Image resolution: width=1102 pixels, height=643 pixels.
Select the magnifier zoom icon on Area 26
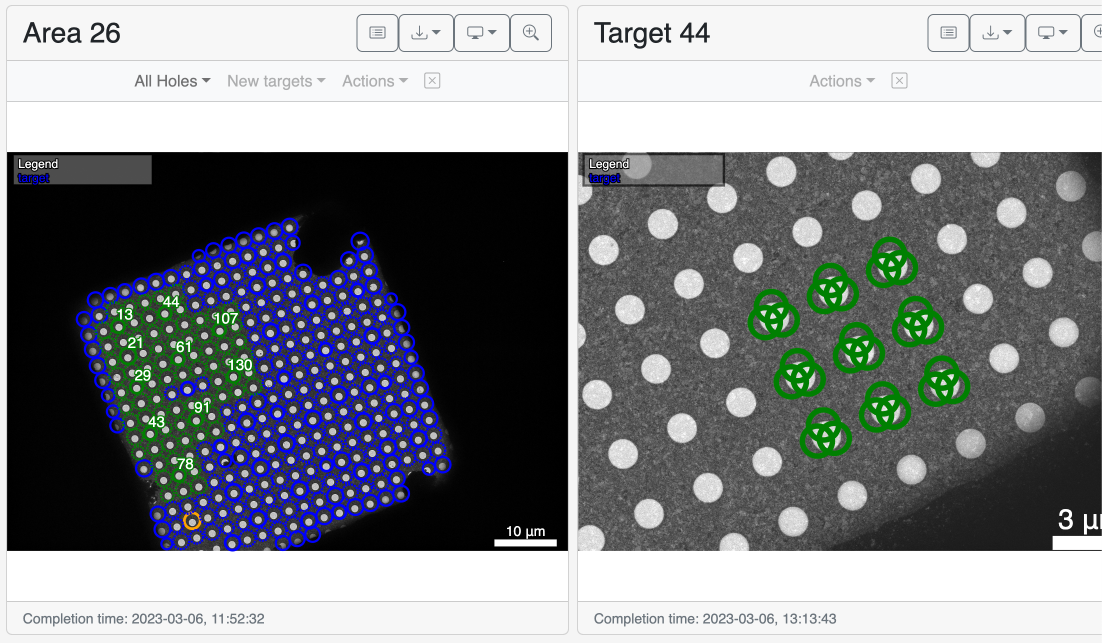[531, 32]
